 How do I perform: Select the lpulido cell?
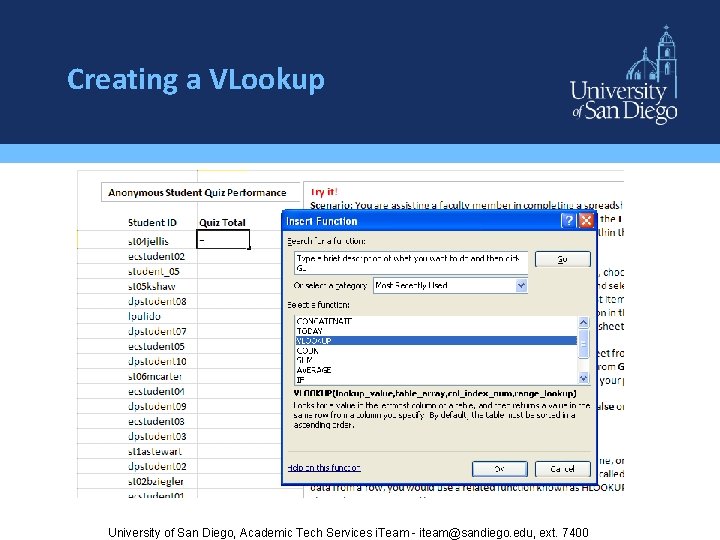[x=144, y=316]
